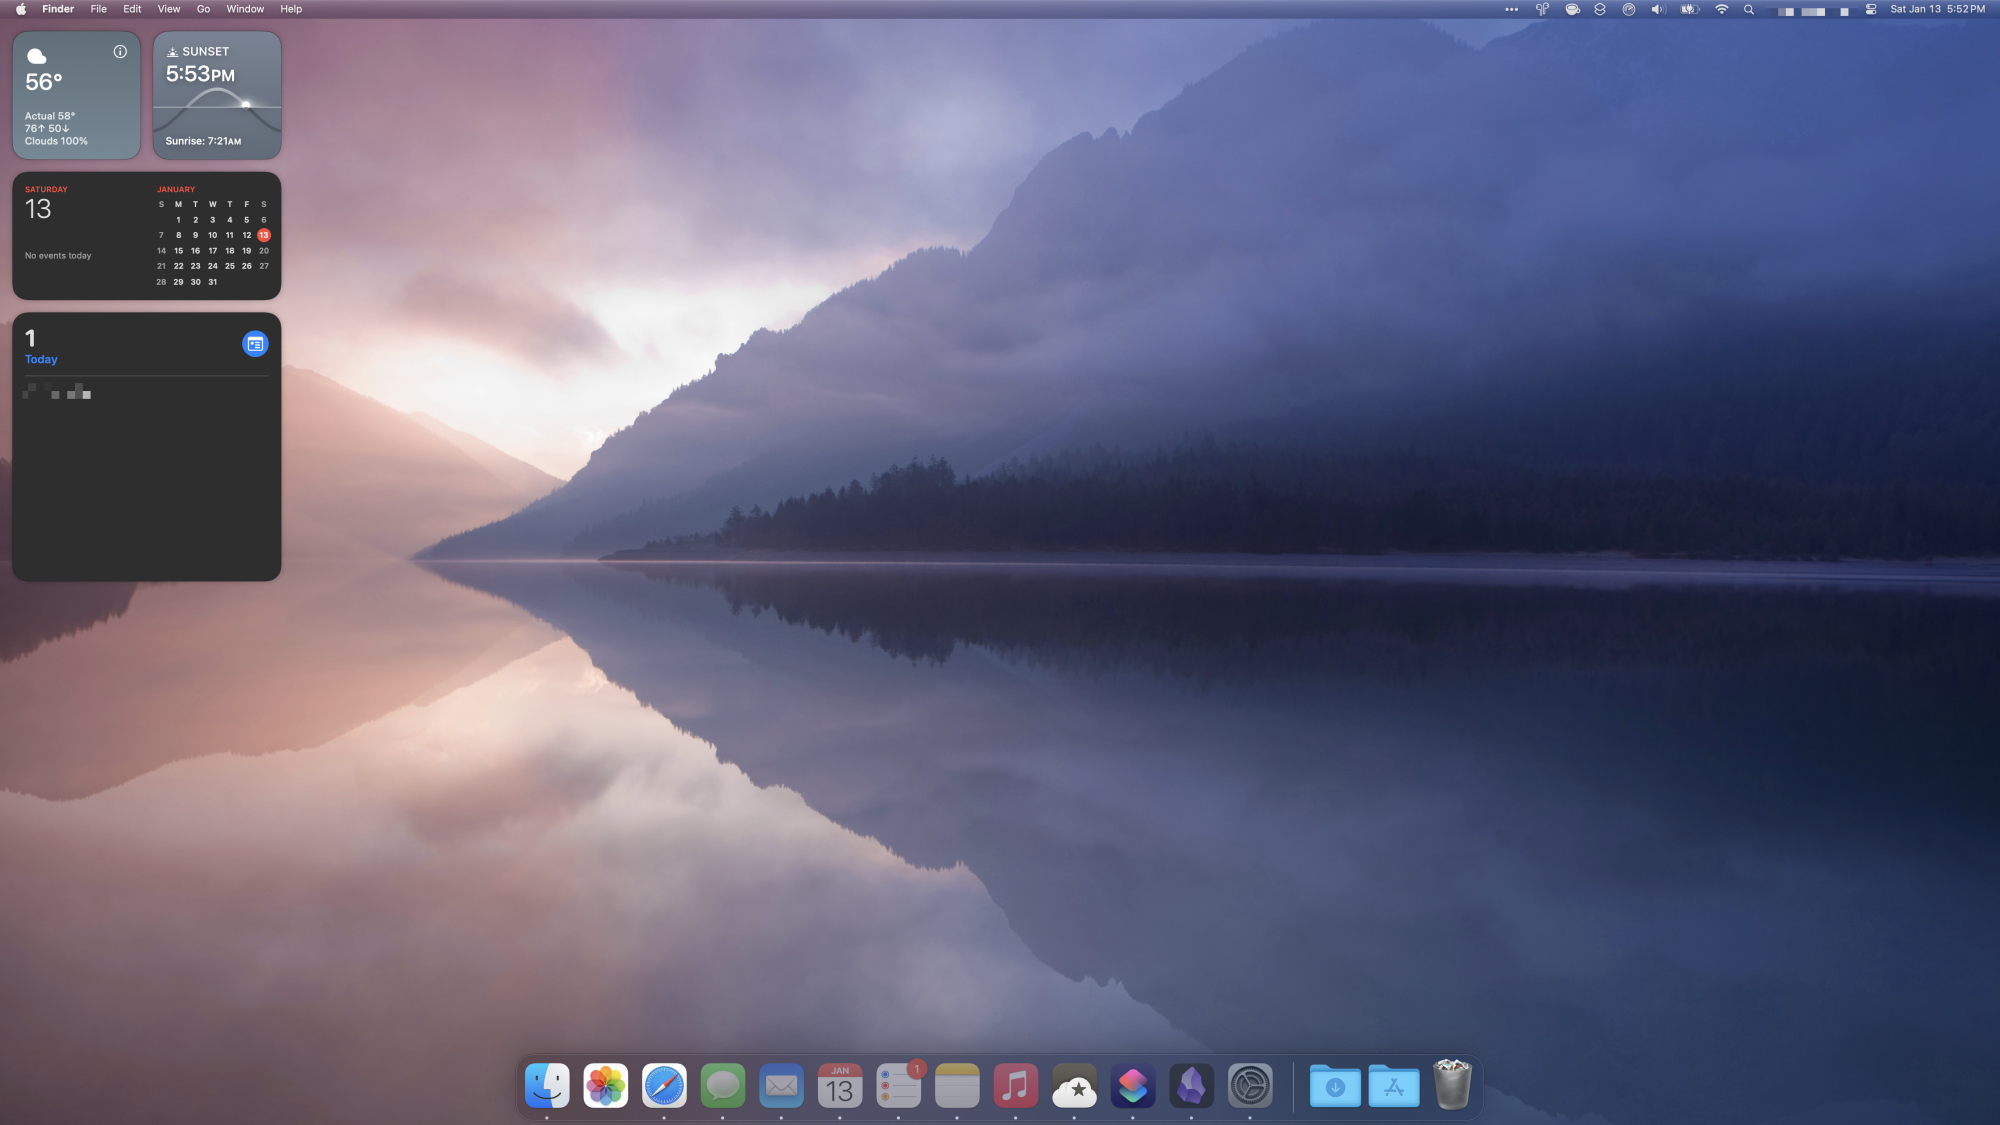The height and width of the screenshot is (1125, 2000).
Task: Open Reminders app with badge
Action: click(898, 1086)
